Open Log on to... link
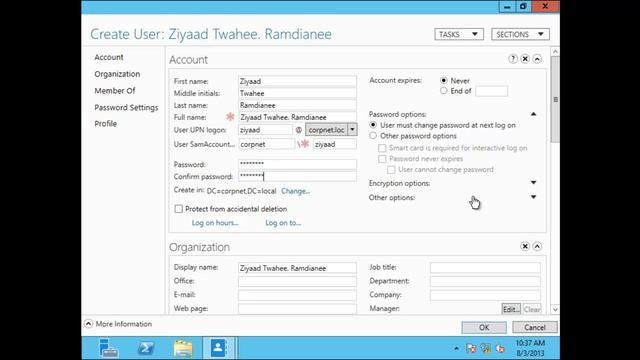 pos(283,223)
